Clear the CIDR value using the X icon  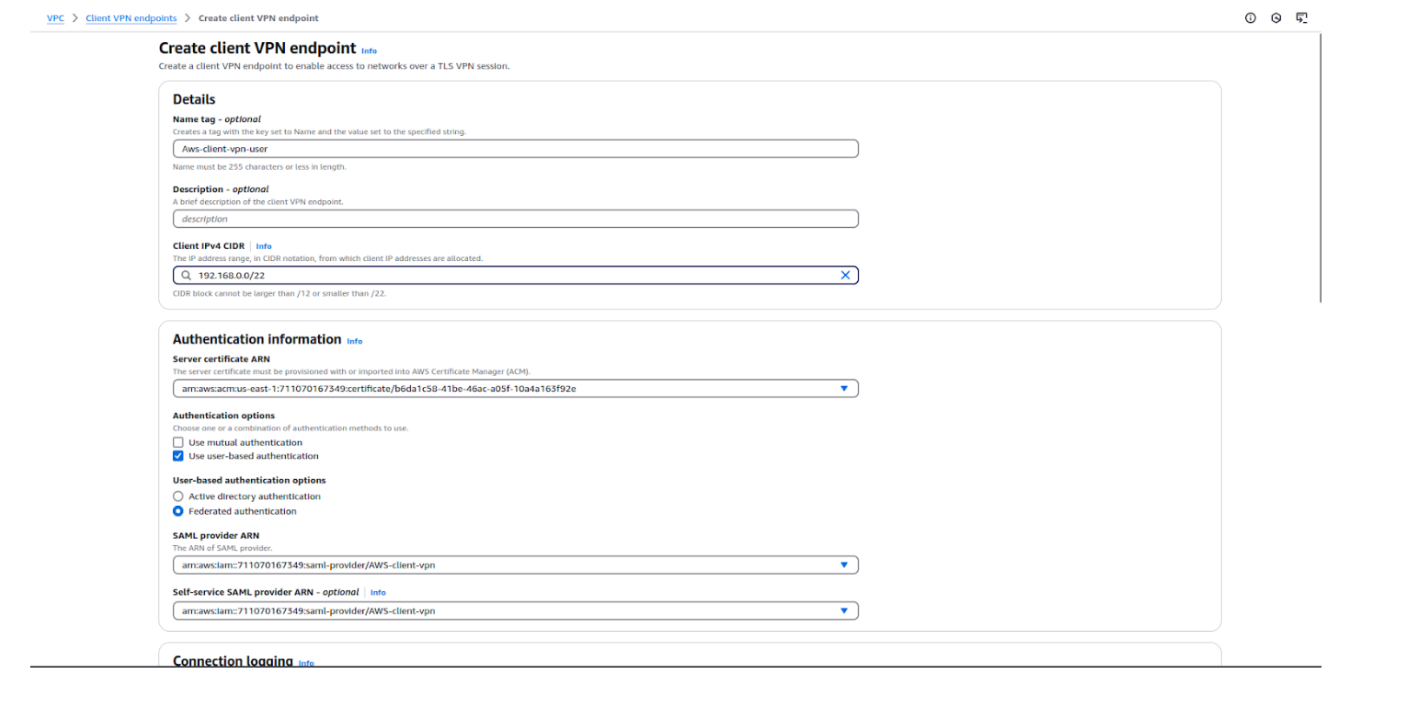pos(845,275)
